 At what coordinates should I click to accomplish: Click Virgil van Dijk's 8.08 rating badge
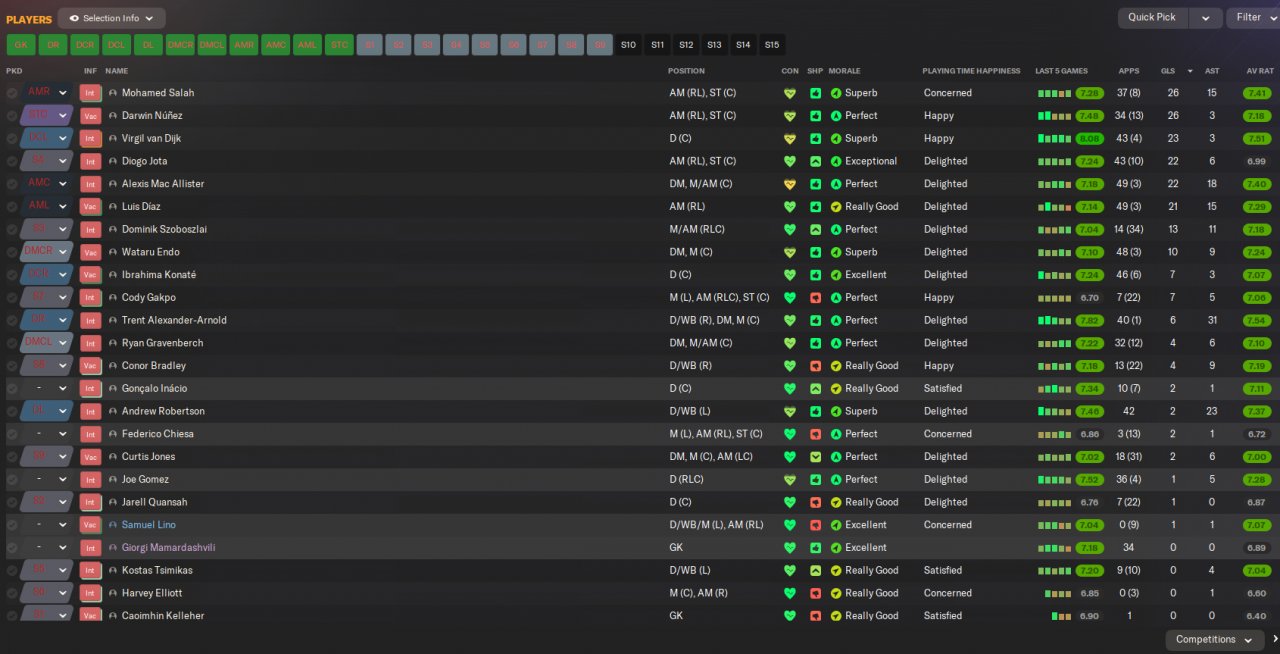[x=1089, y=139]
